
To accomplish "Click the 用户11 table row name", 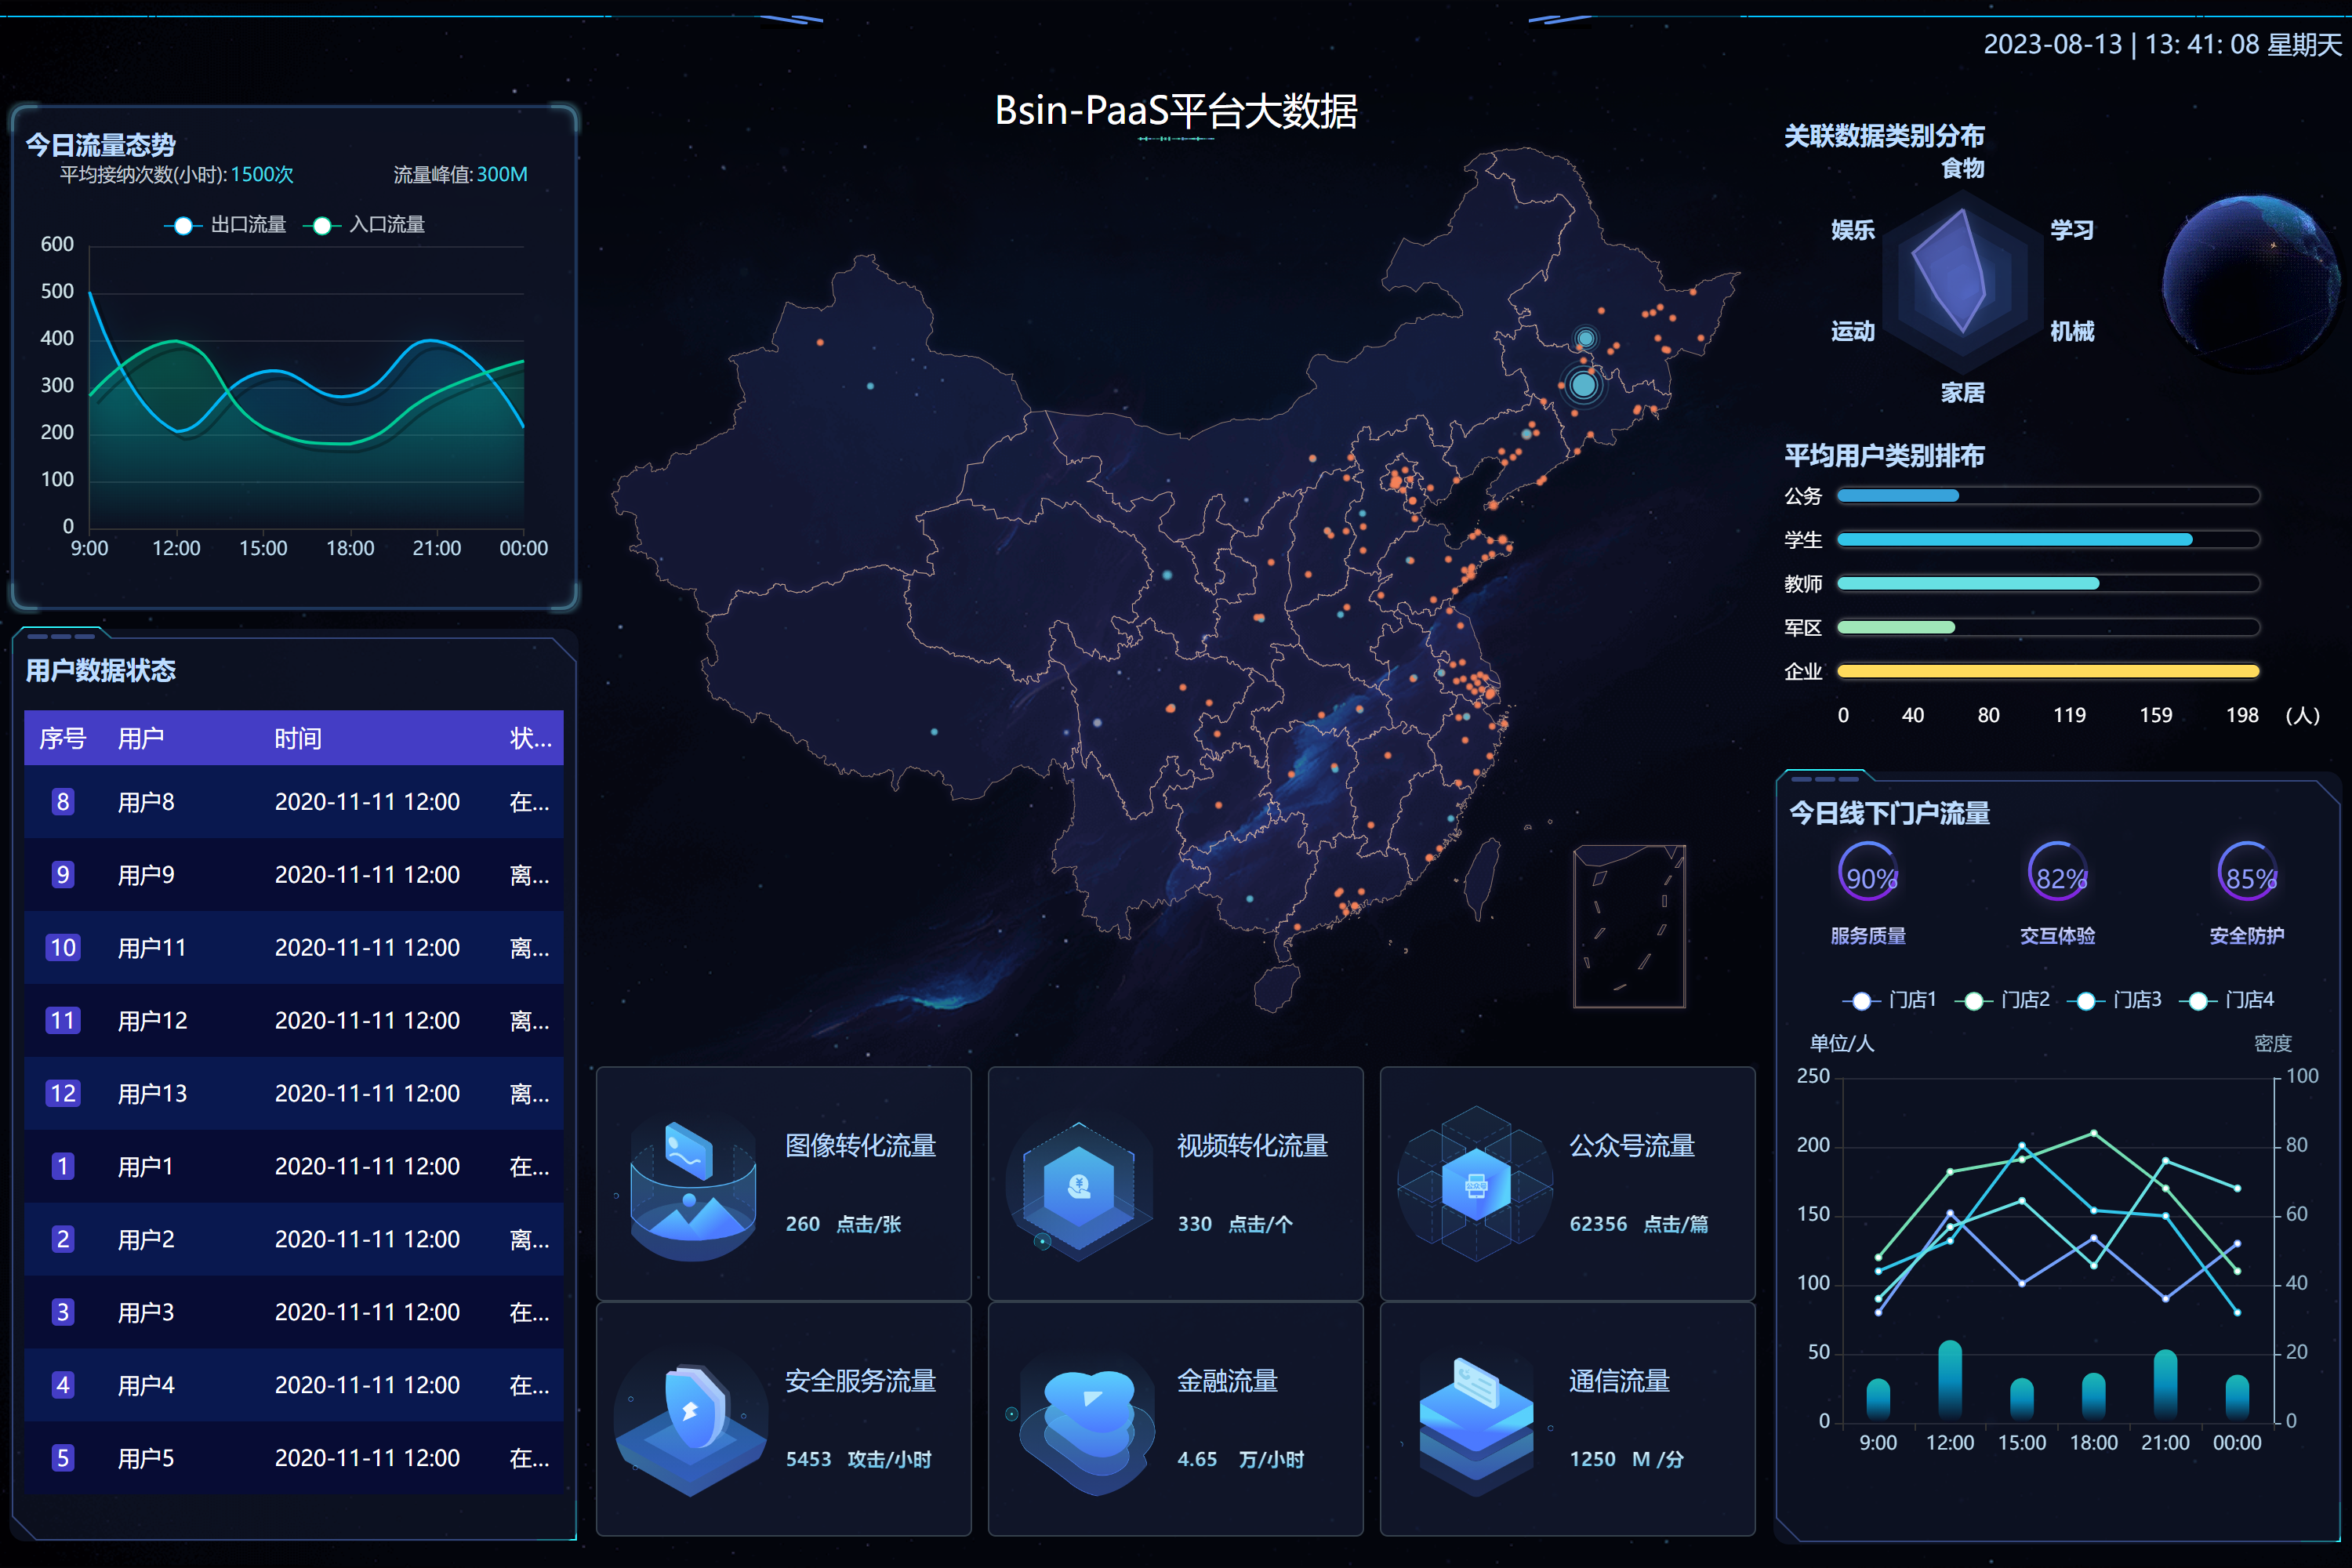I will tap(152, 948).
